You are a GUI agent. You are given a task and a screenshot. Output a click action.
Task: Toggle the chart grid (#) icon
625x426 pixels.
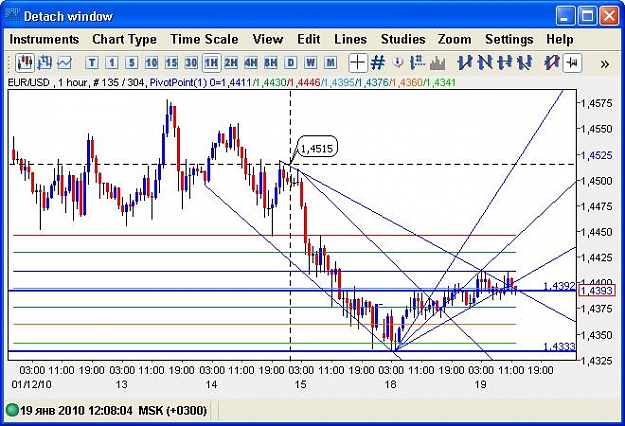378,63
